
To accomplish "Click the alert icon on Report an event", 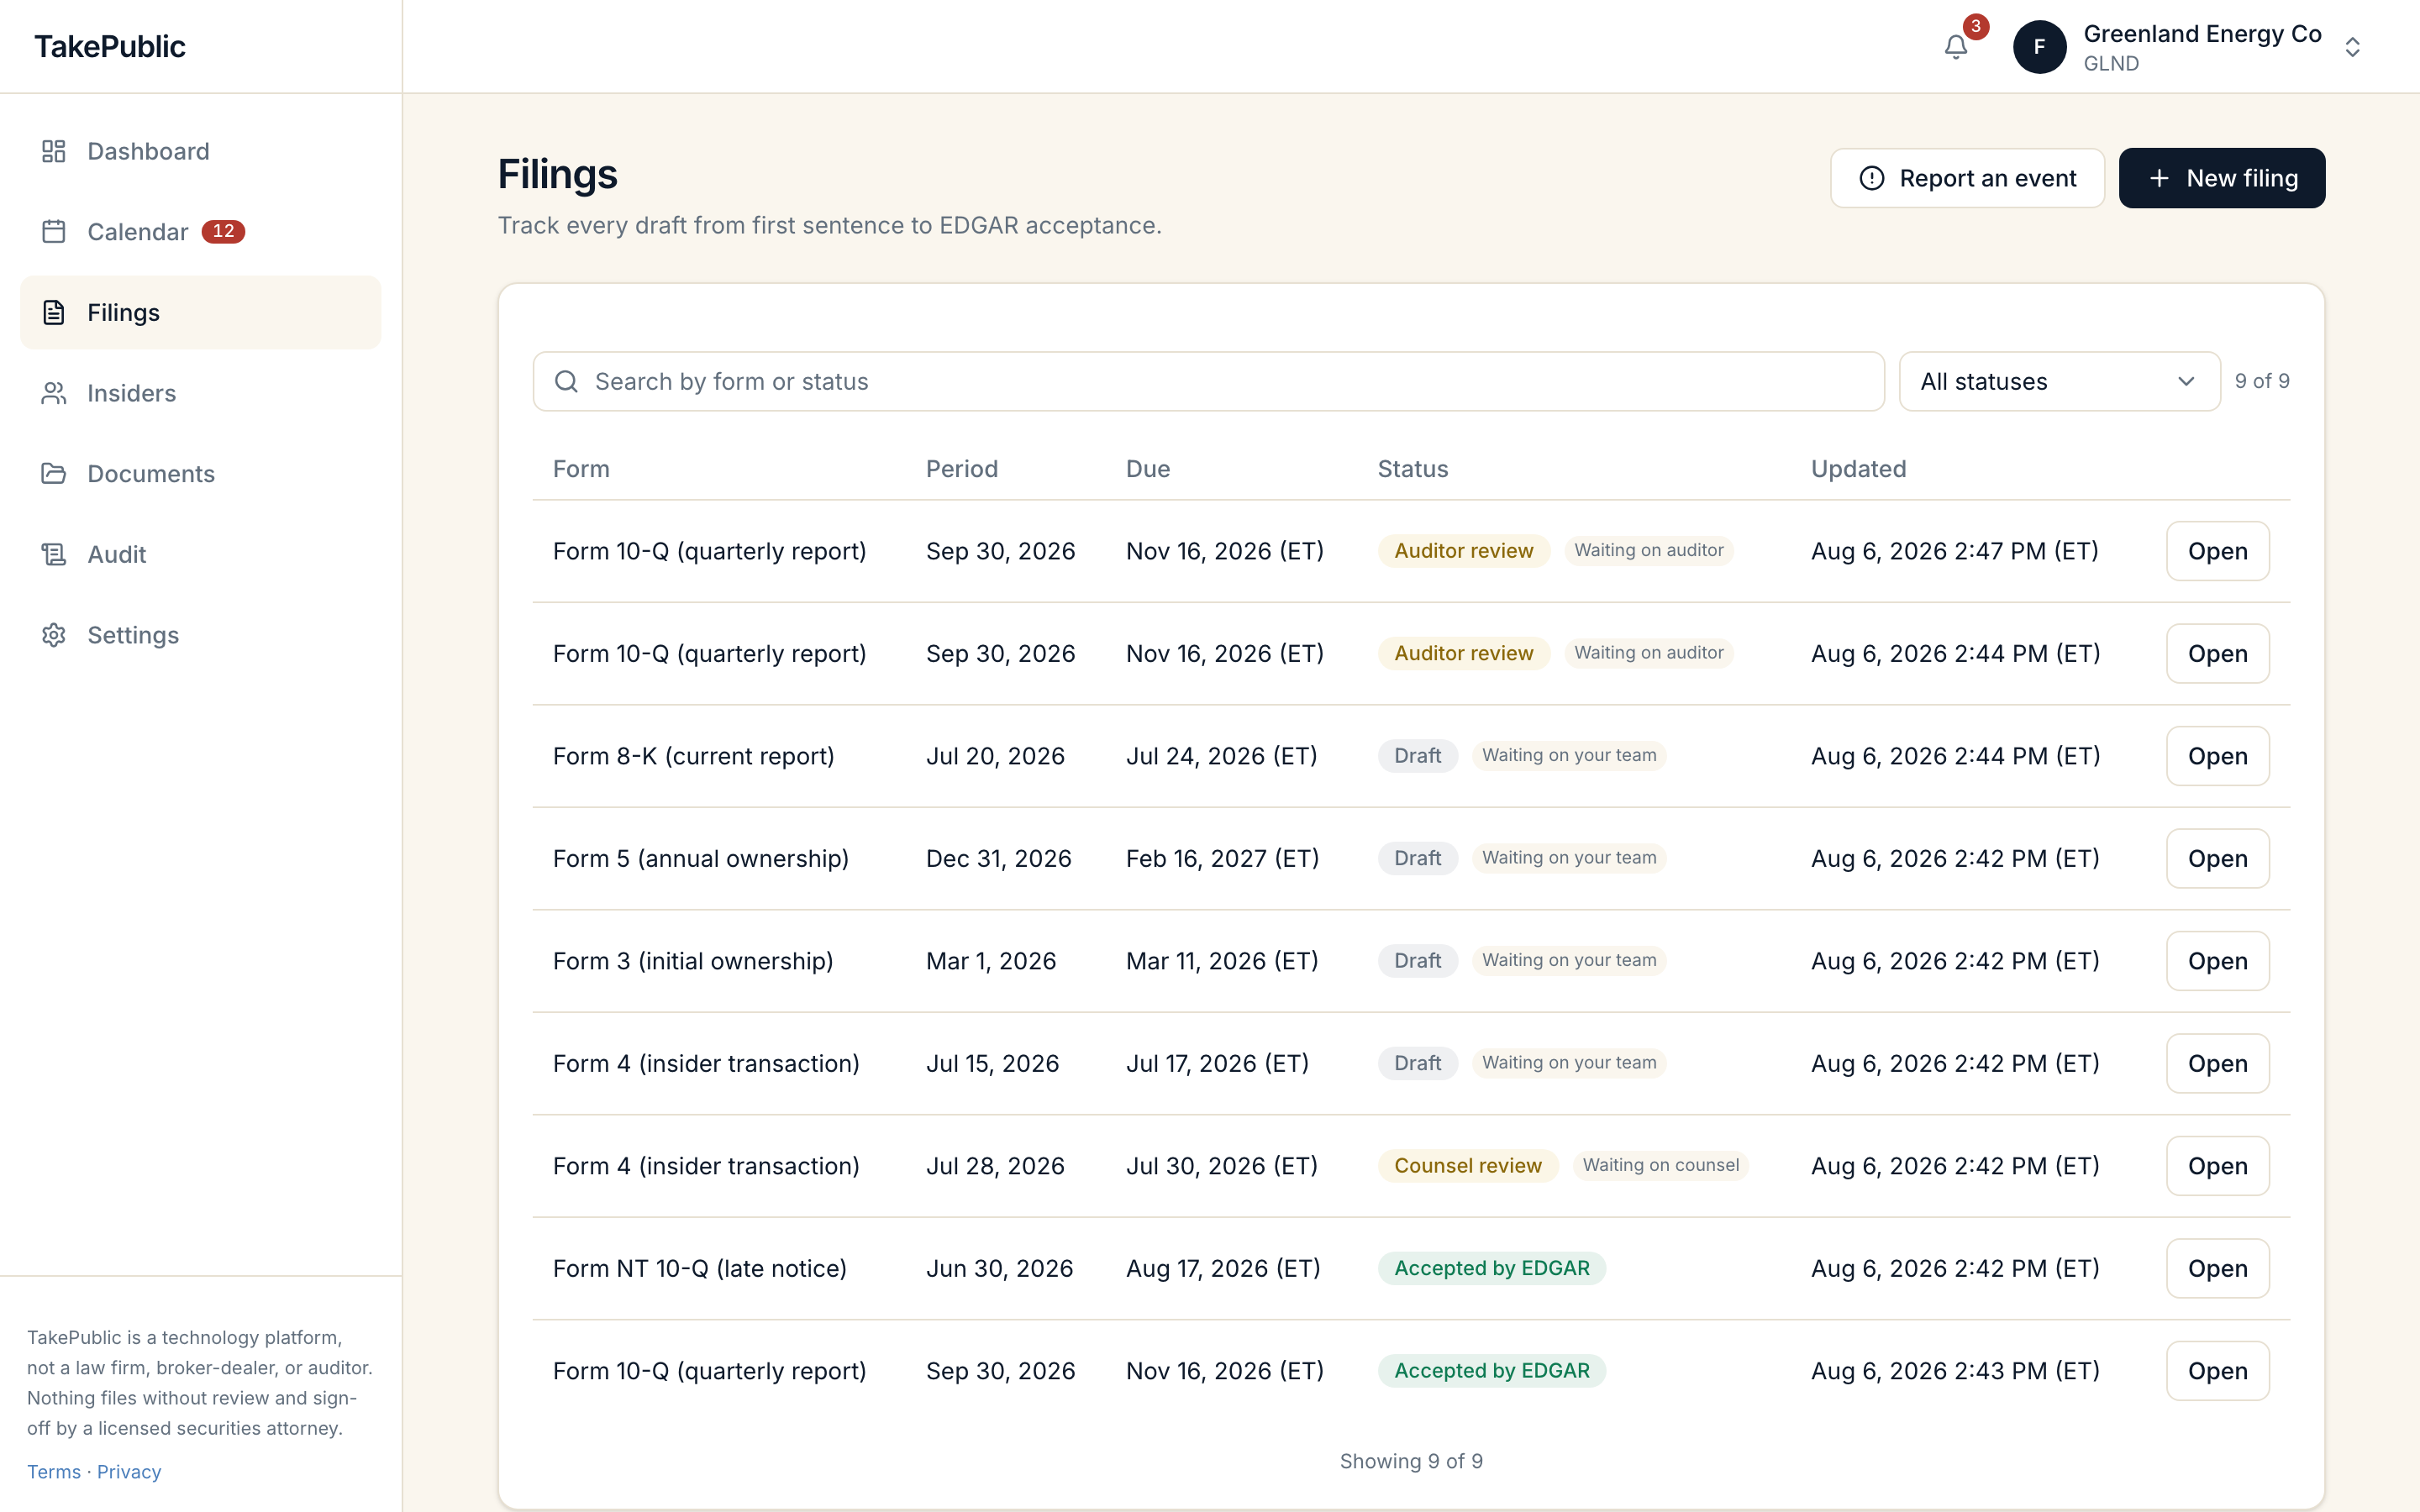I will tap(1871, 178).
